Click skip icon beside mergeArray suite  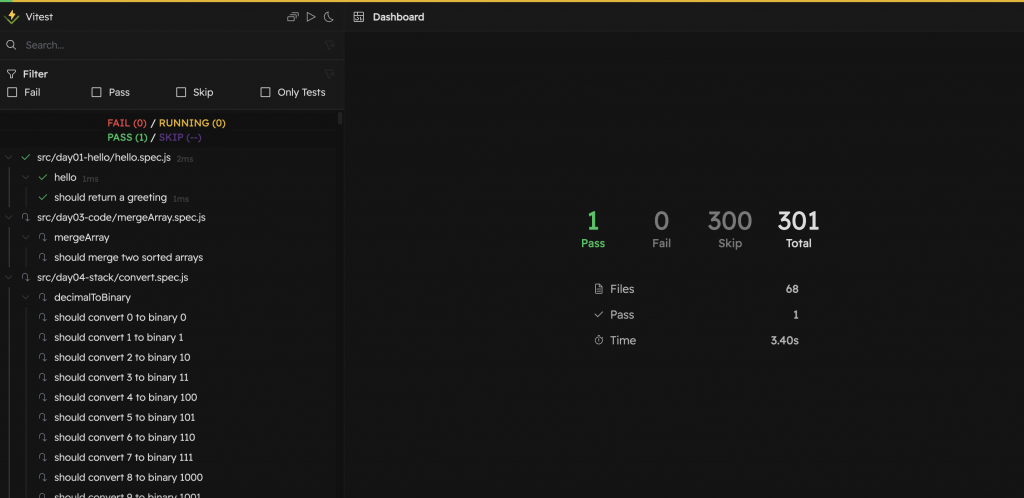click(42, 238)
